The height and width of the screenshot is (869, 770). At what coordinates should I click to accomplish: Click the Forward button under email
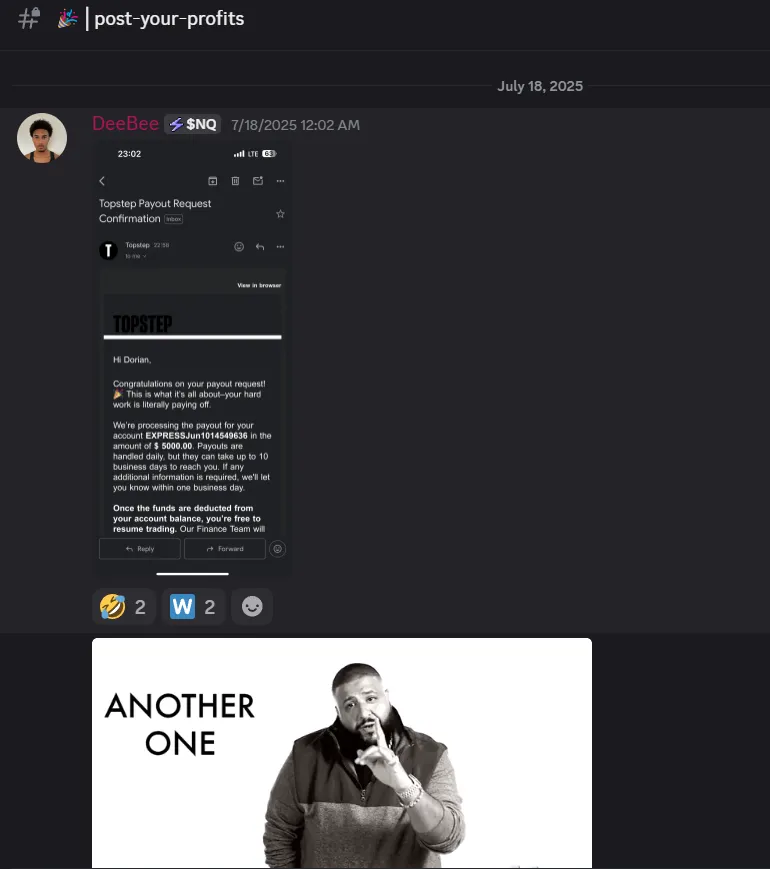click(225, 549)
